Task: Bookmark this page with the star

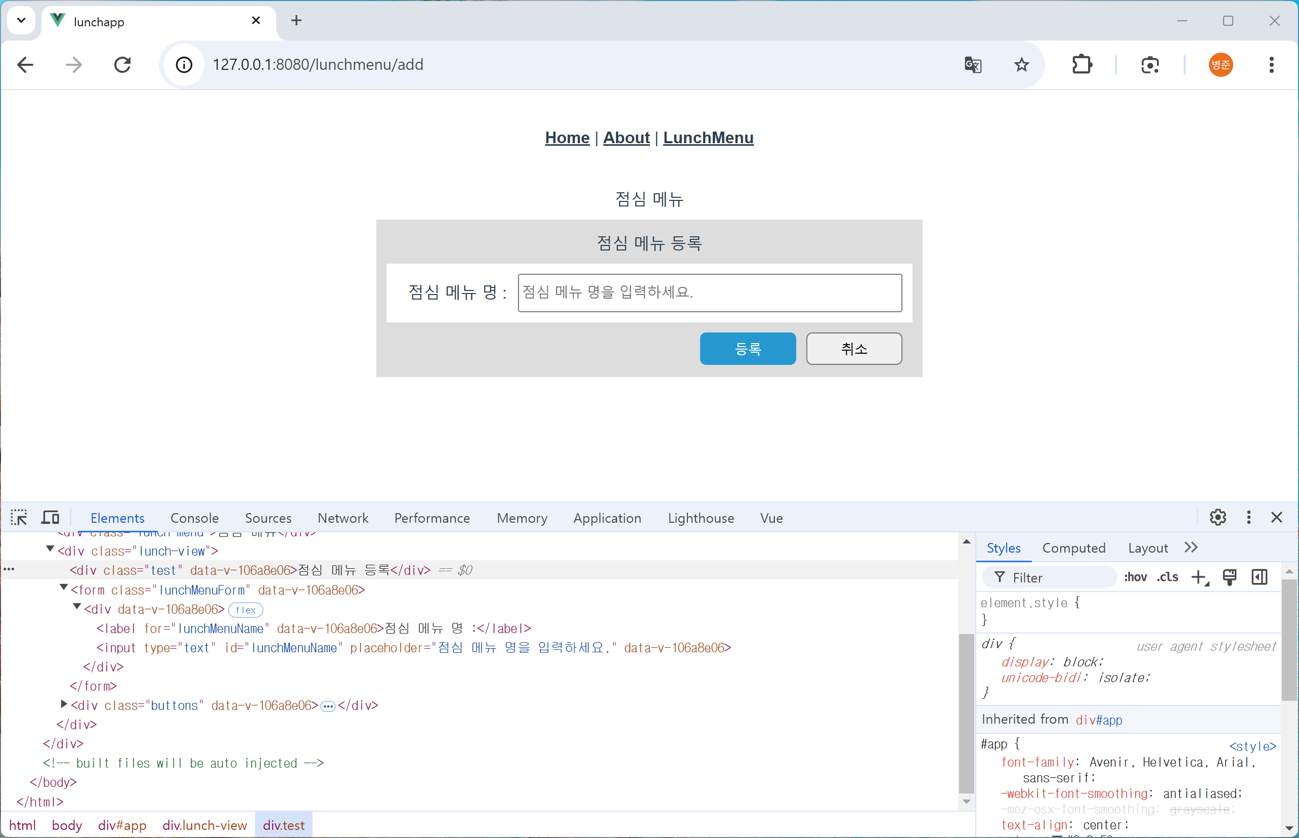Action: pos(1021,65)
